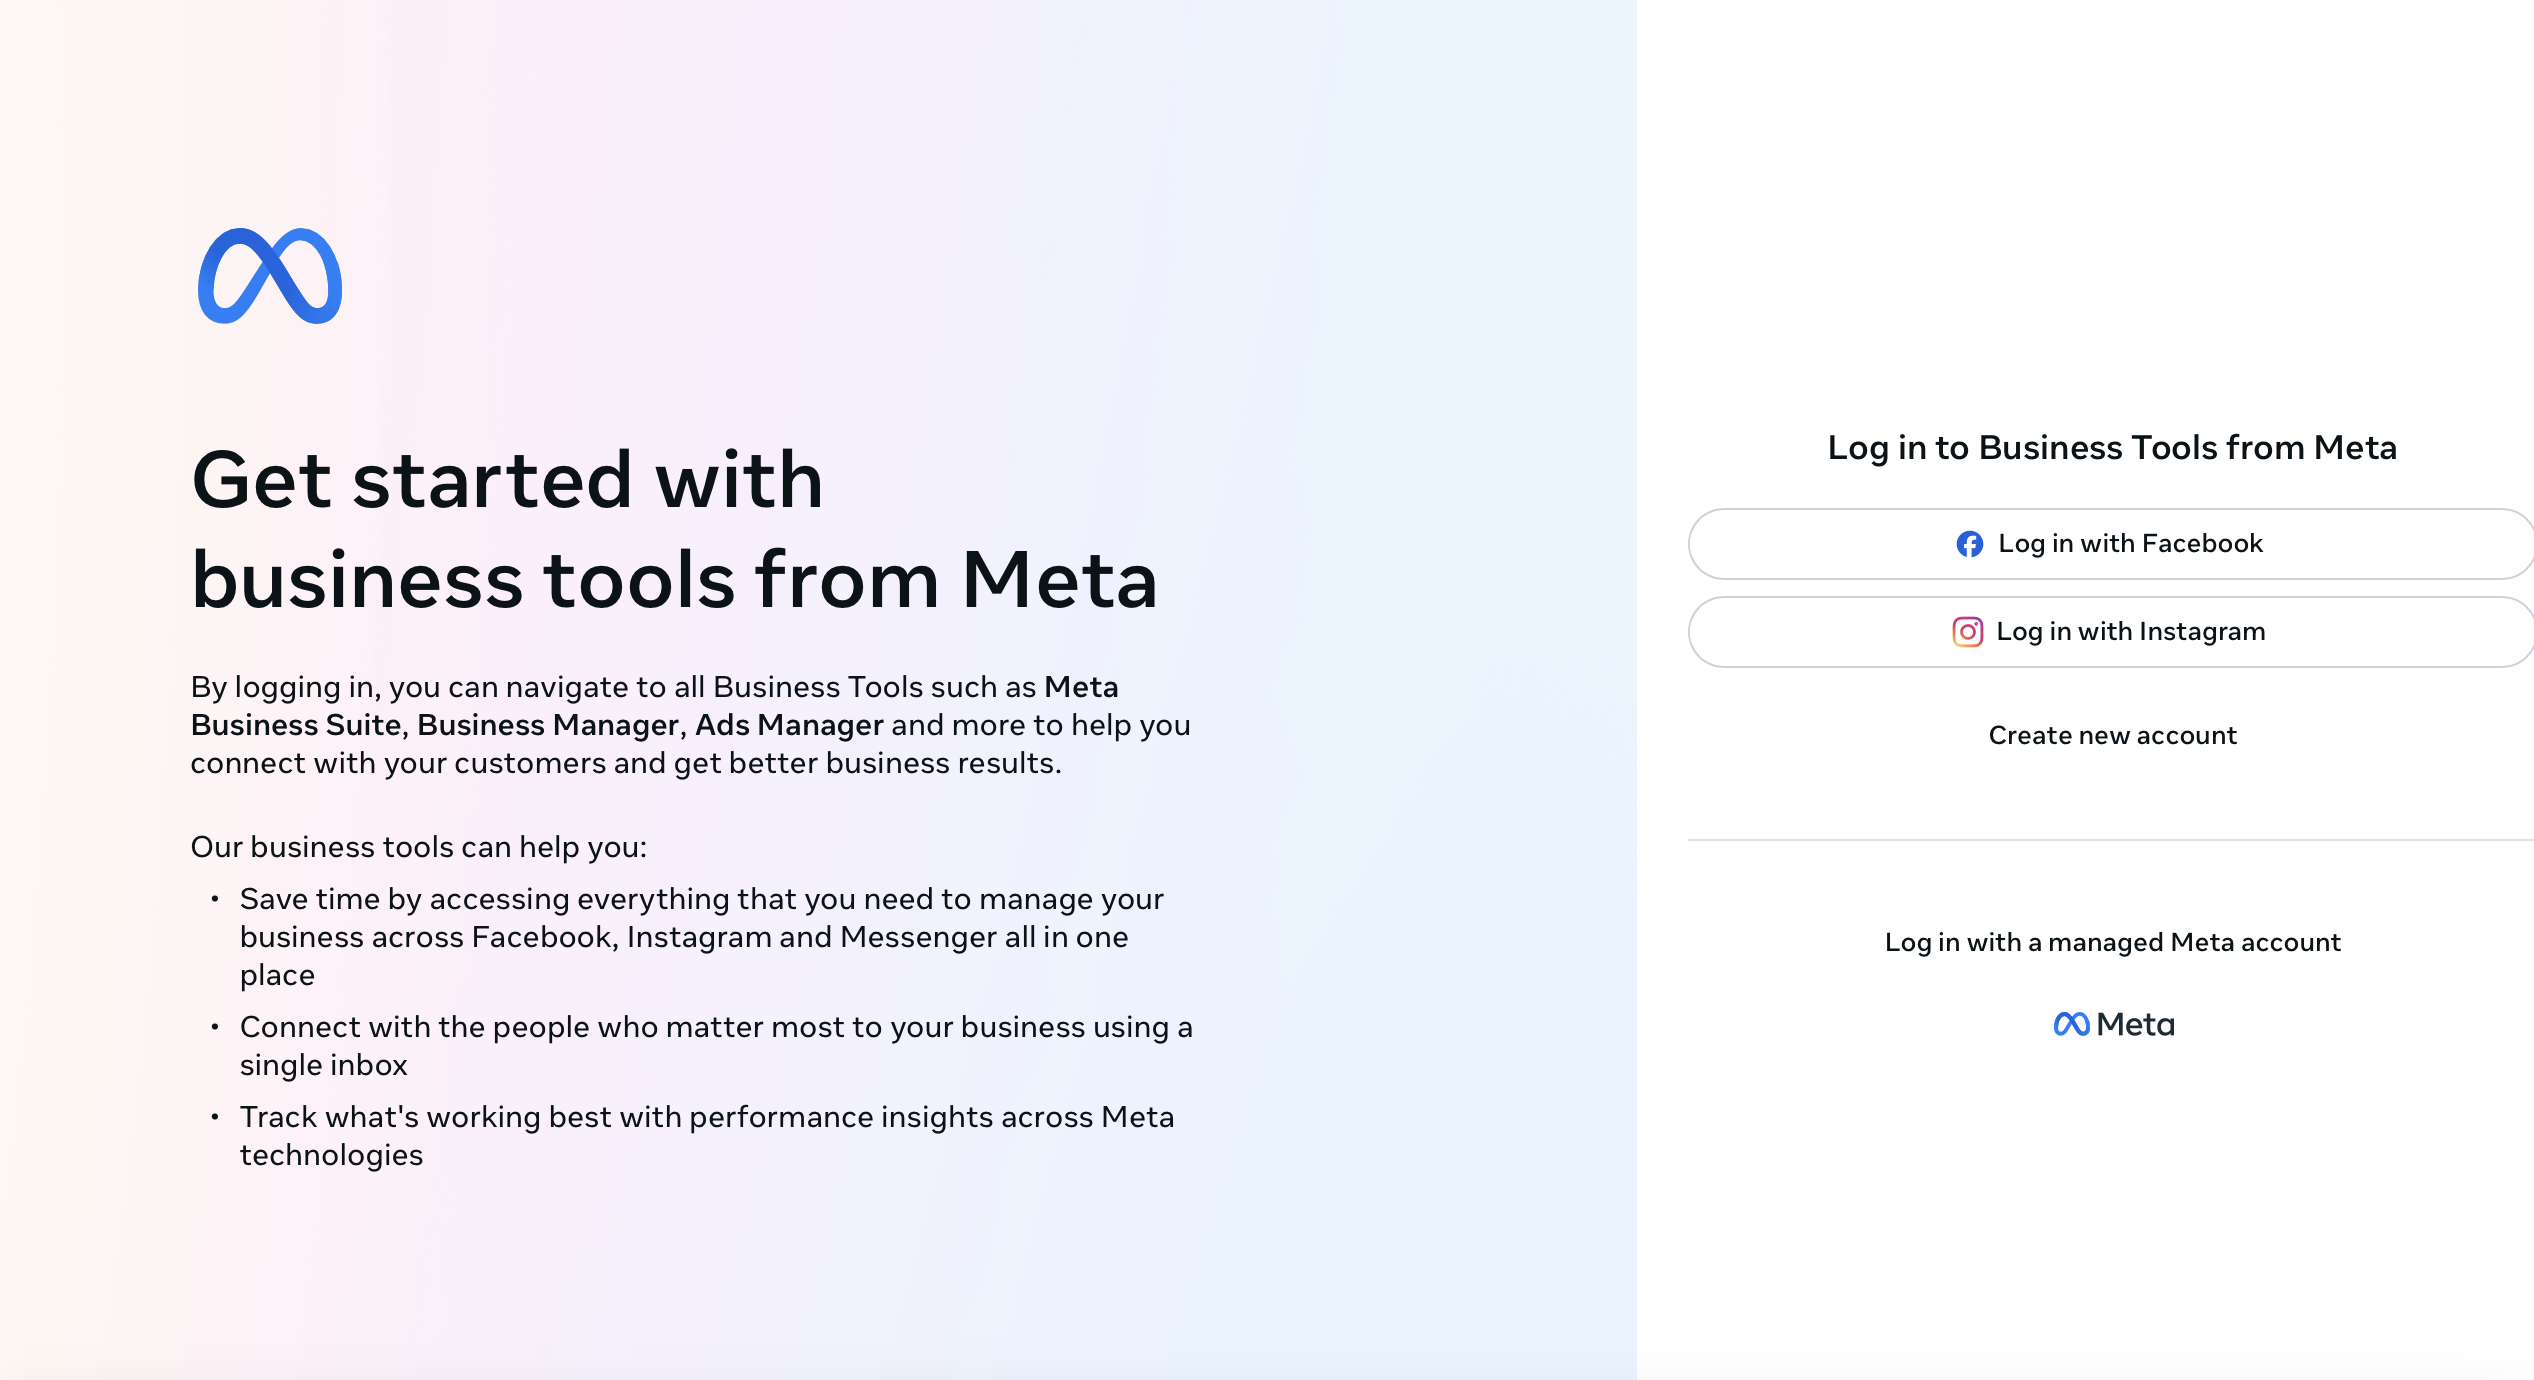Image resolution: width=2534 pixels, height=1380 pixels.
Task: Click the Instagram icon in login button
Action: [x=1967, y=632]
